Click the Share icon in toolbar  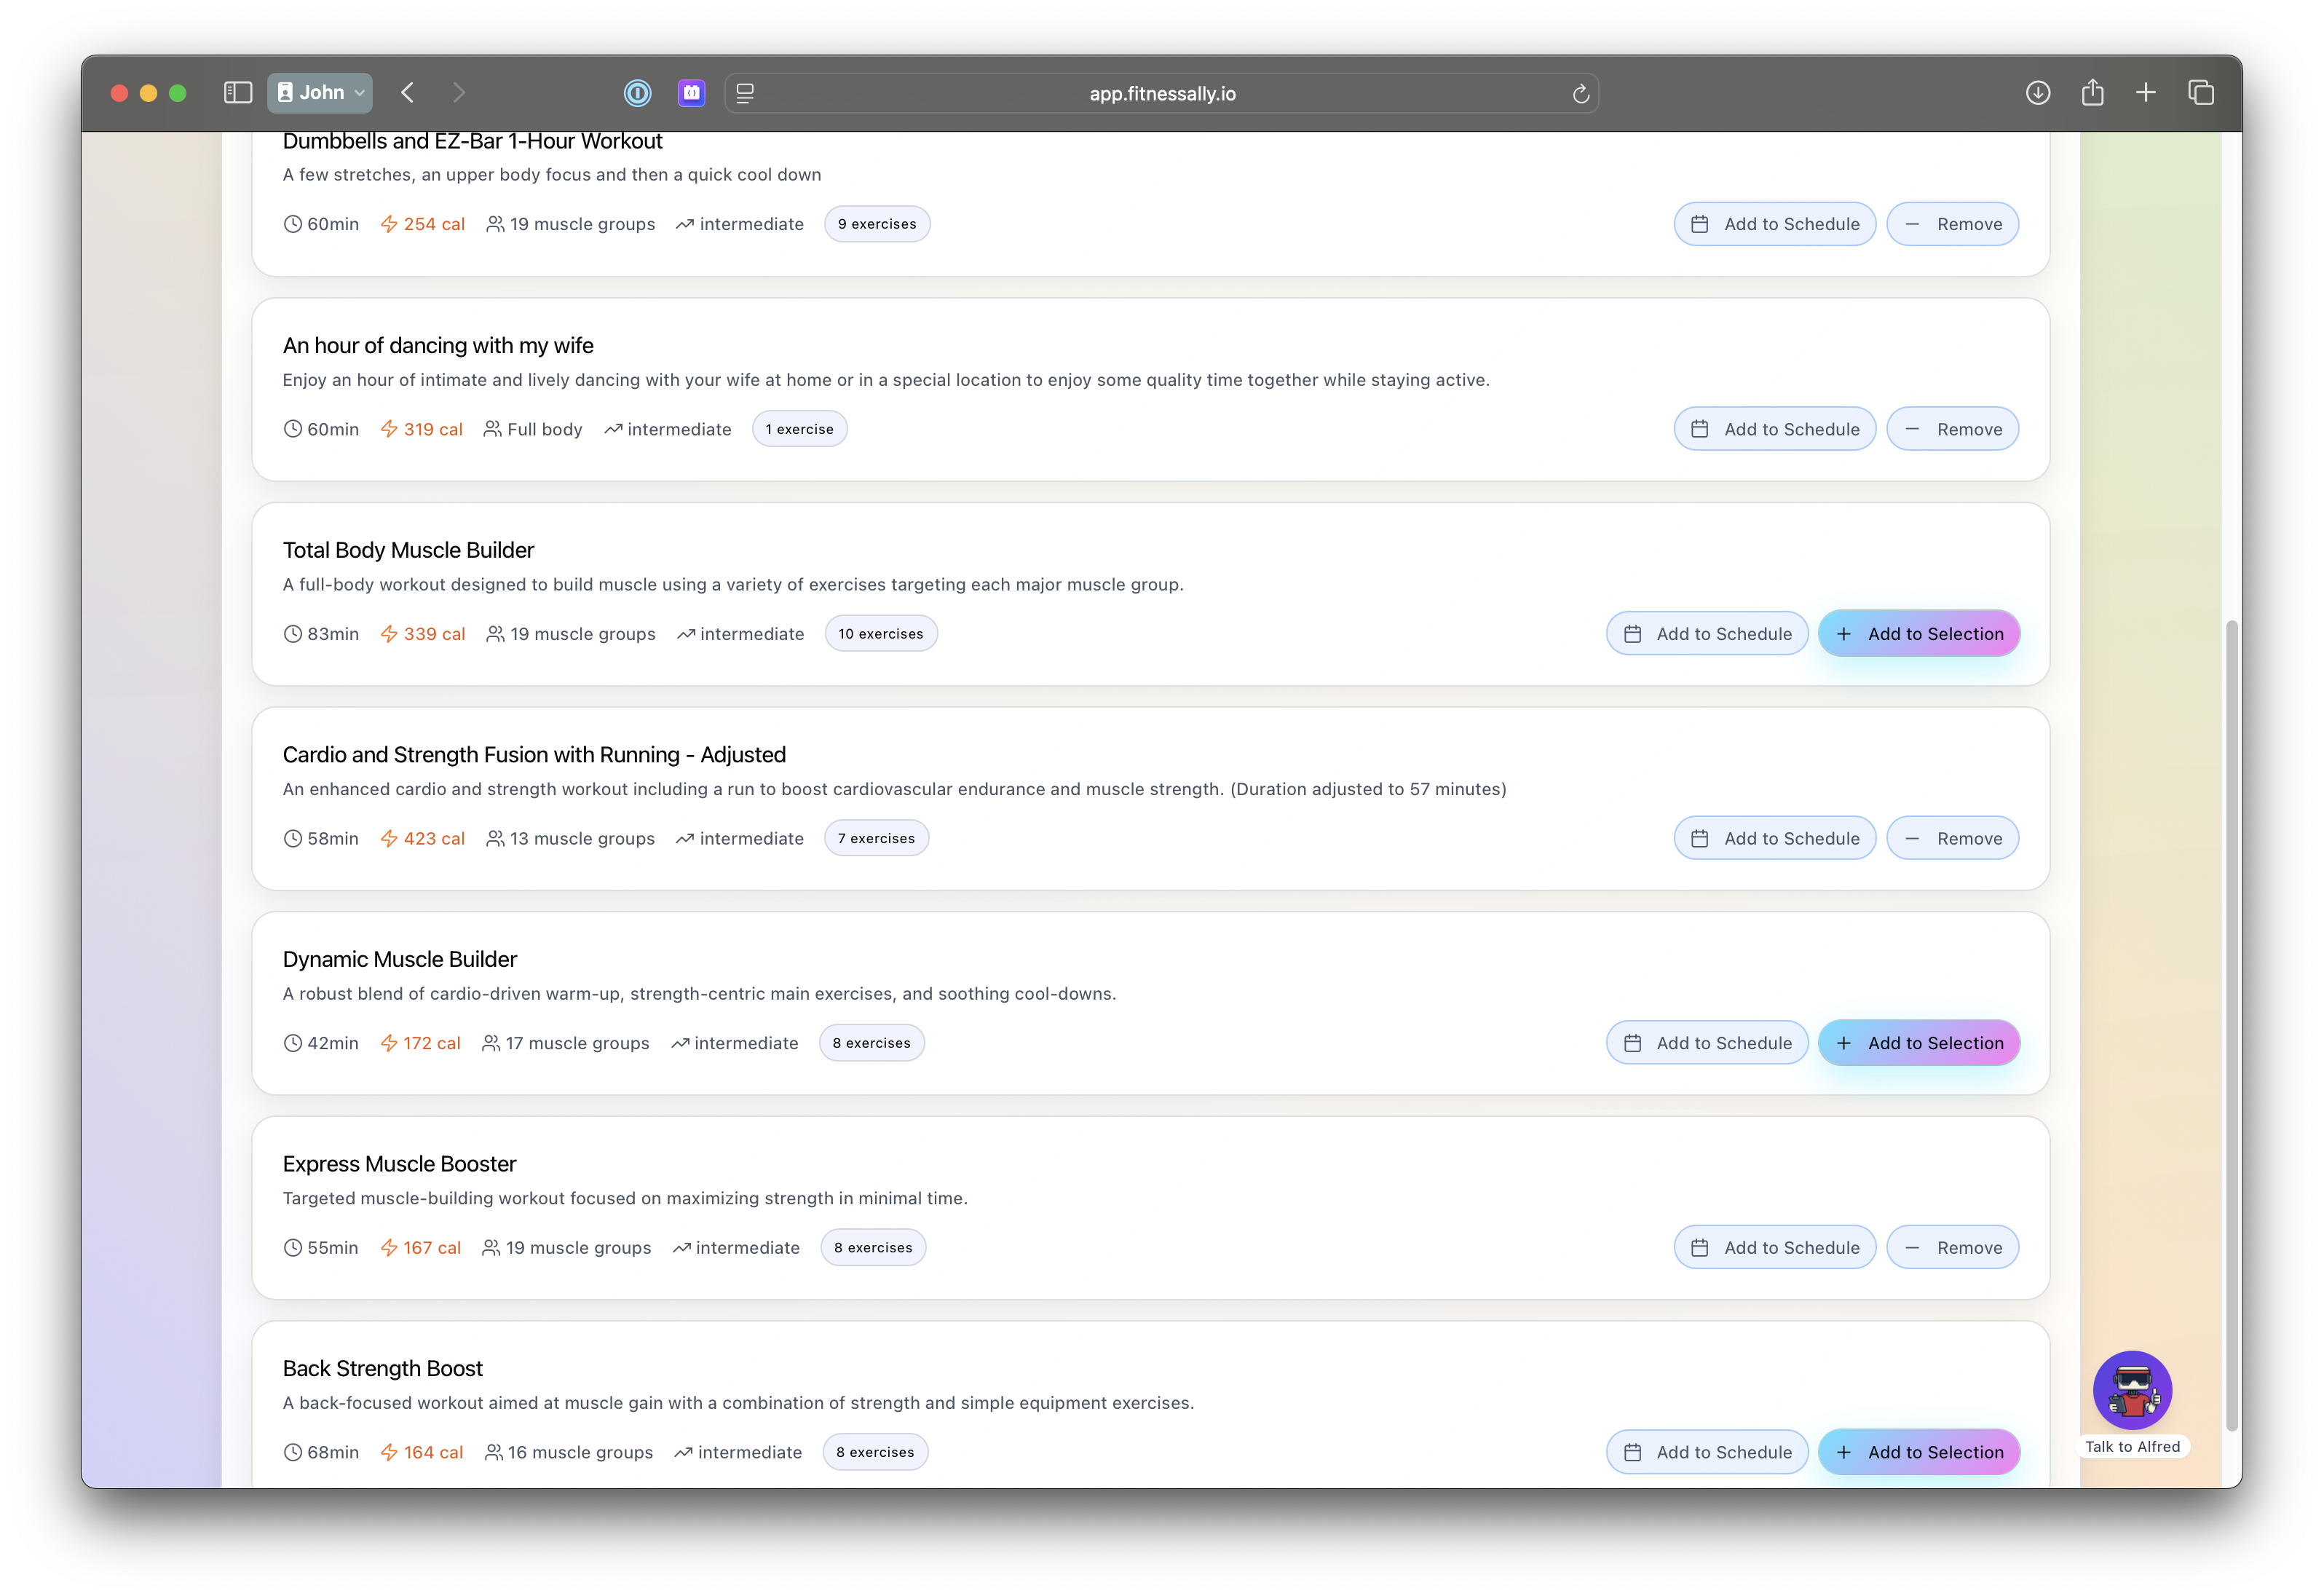coord(2092,93)
